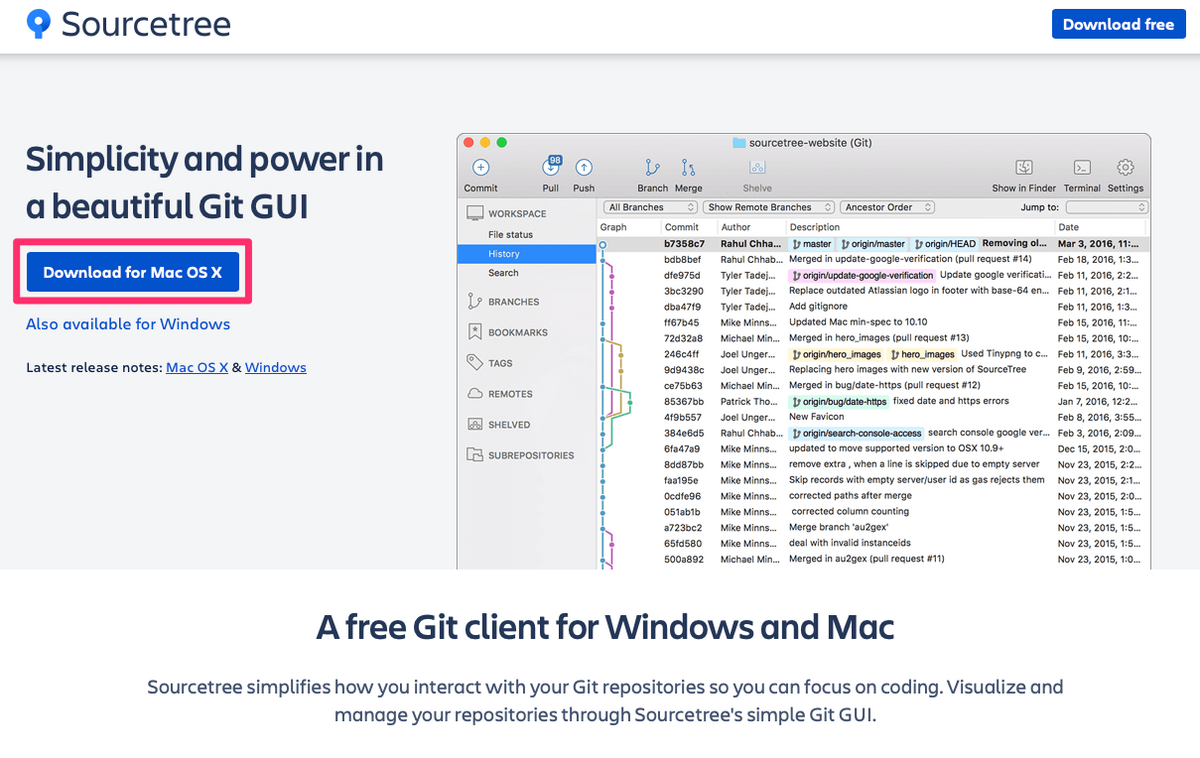Screen dimensions: 1200x758
Task: Open Terminal from the Sourcetree toolbar
Action: (1082, 168)
